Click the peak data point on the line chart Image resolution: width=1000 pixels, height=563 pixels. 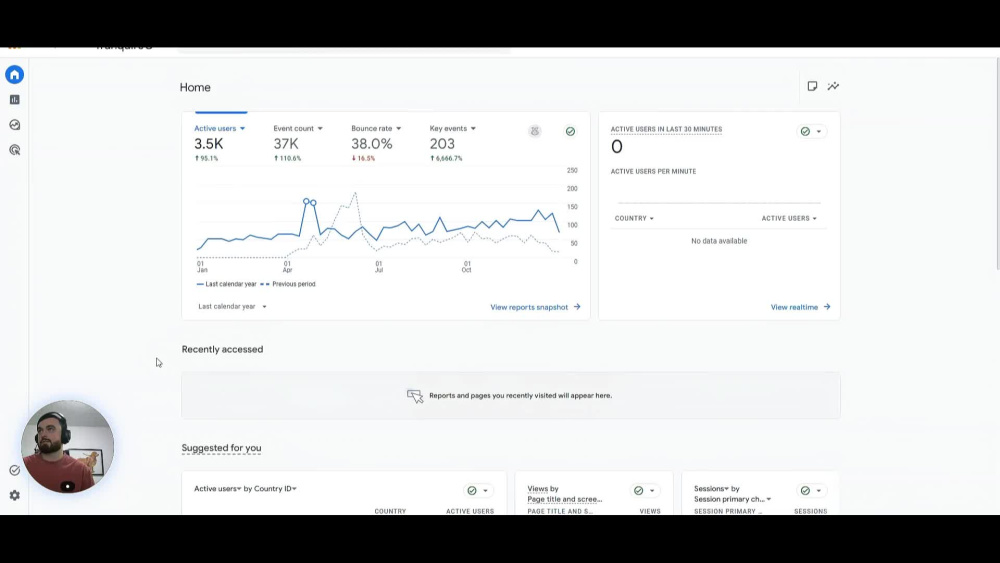[306, 201]
